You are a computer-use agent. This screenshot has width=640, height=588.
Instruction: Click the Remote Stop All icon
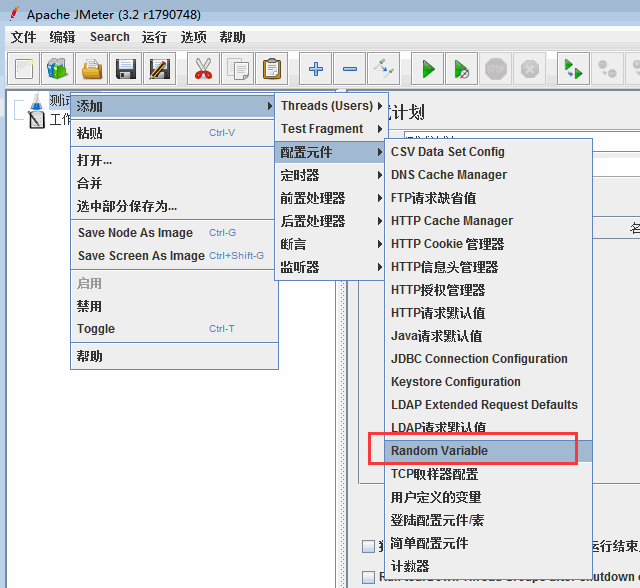[x=607, y=69]
